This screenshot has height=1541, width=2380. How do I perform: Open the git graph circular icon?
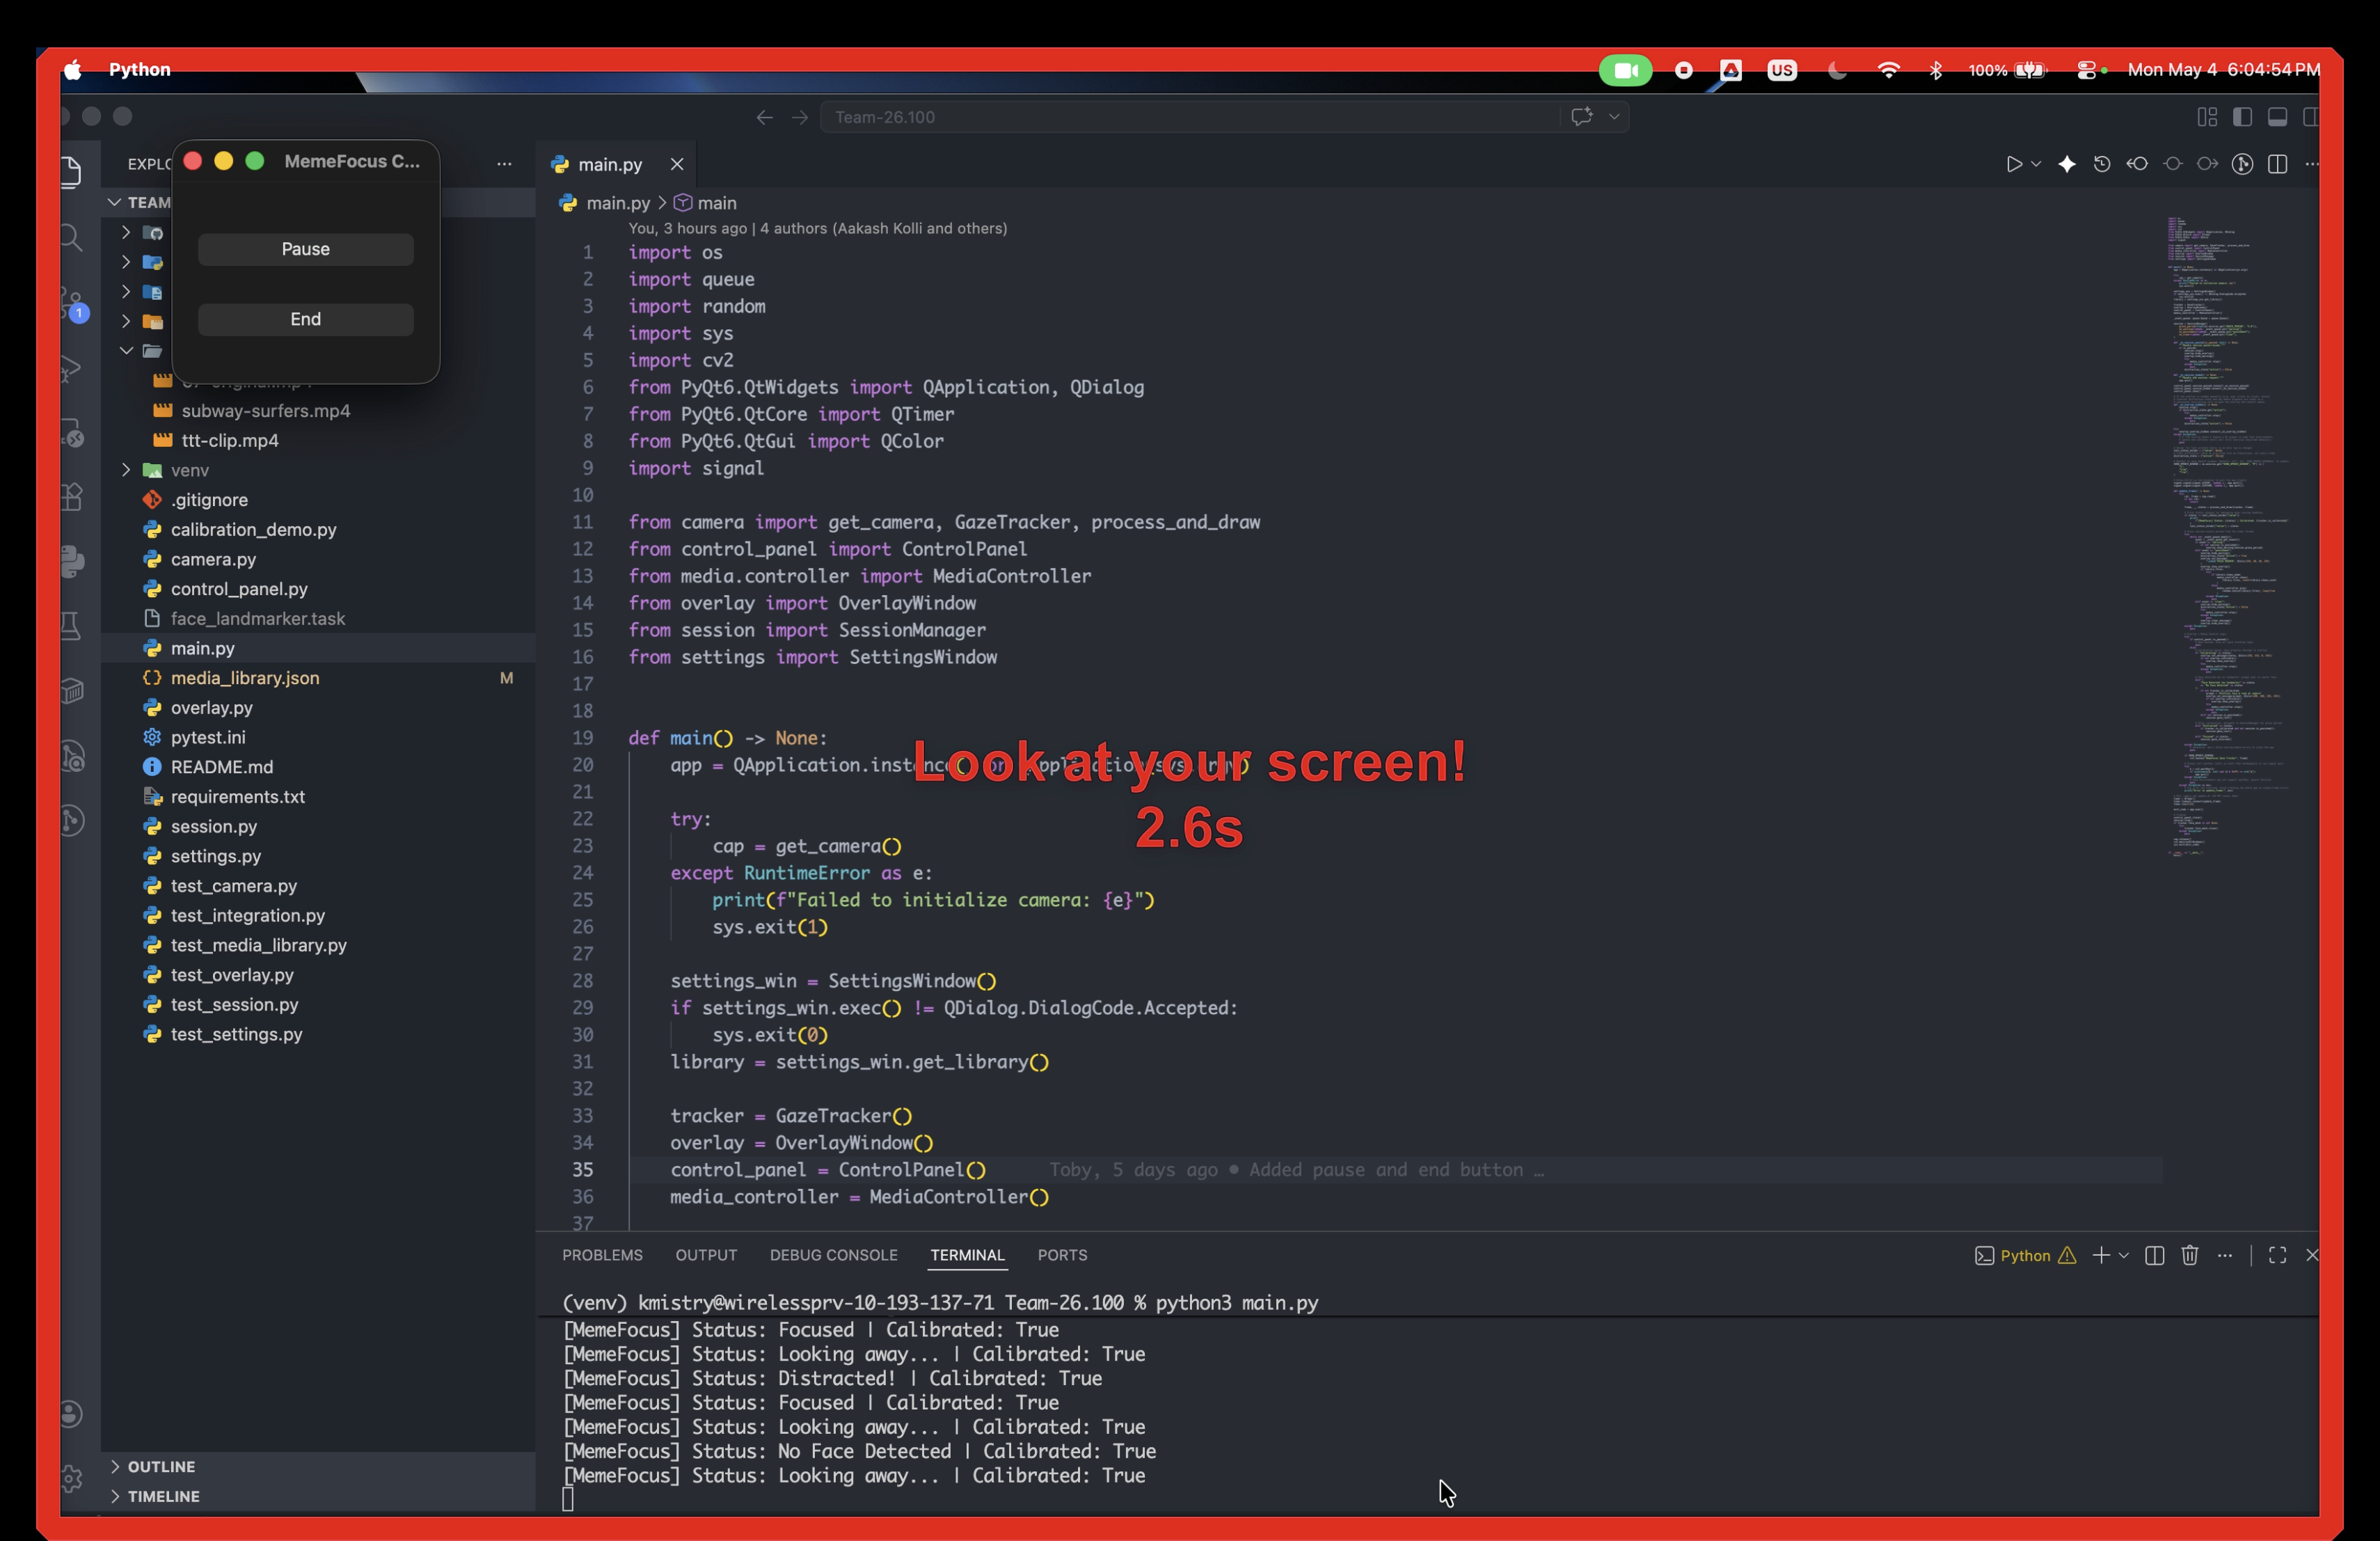(2243, 164)
